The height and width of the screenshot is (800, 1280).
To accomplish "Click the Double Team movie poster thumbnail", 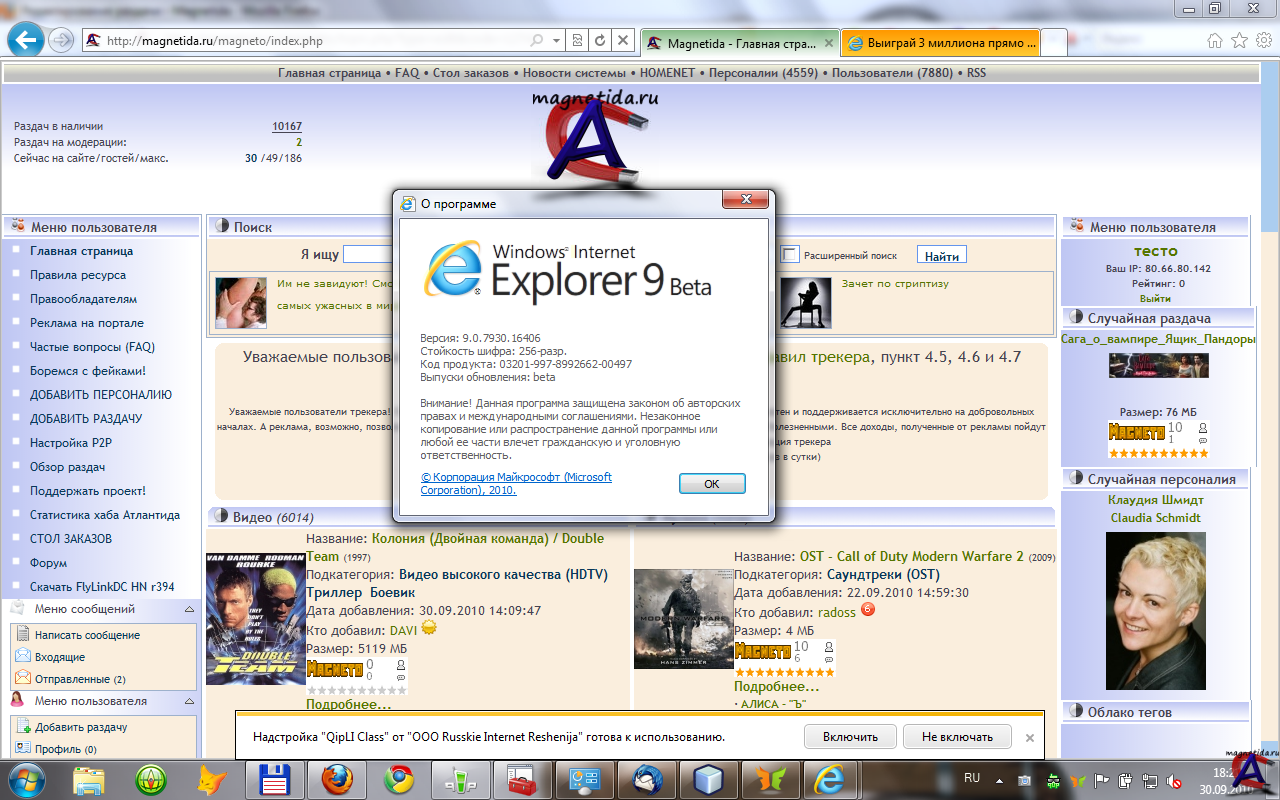I will pos(255,618).
